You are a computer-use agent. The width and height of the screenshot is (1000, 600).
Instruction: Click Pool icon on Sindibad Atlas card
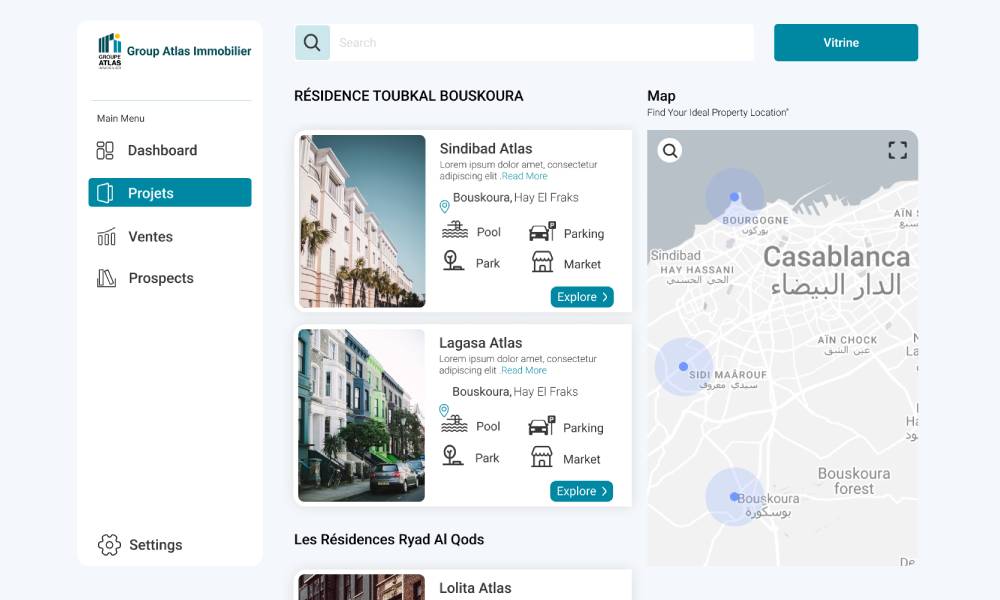455,230
